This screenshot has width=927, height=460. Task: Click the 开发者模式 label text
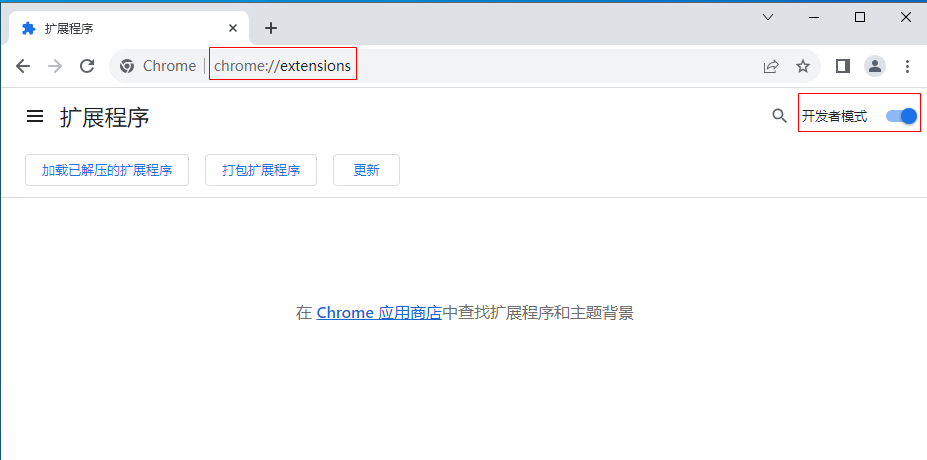[834, 116]
